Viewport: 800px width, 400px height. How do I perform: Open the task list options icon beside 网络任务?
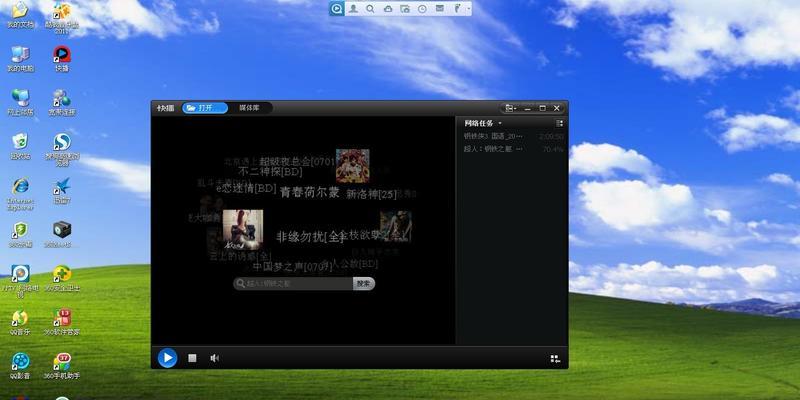pyautogui.click(x=559, y=123)
